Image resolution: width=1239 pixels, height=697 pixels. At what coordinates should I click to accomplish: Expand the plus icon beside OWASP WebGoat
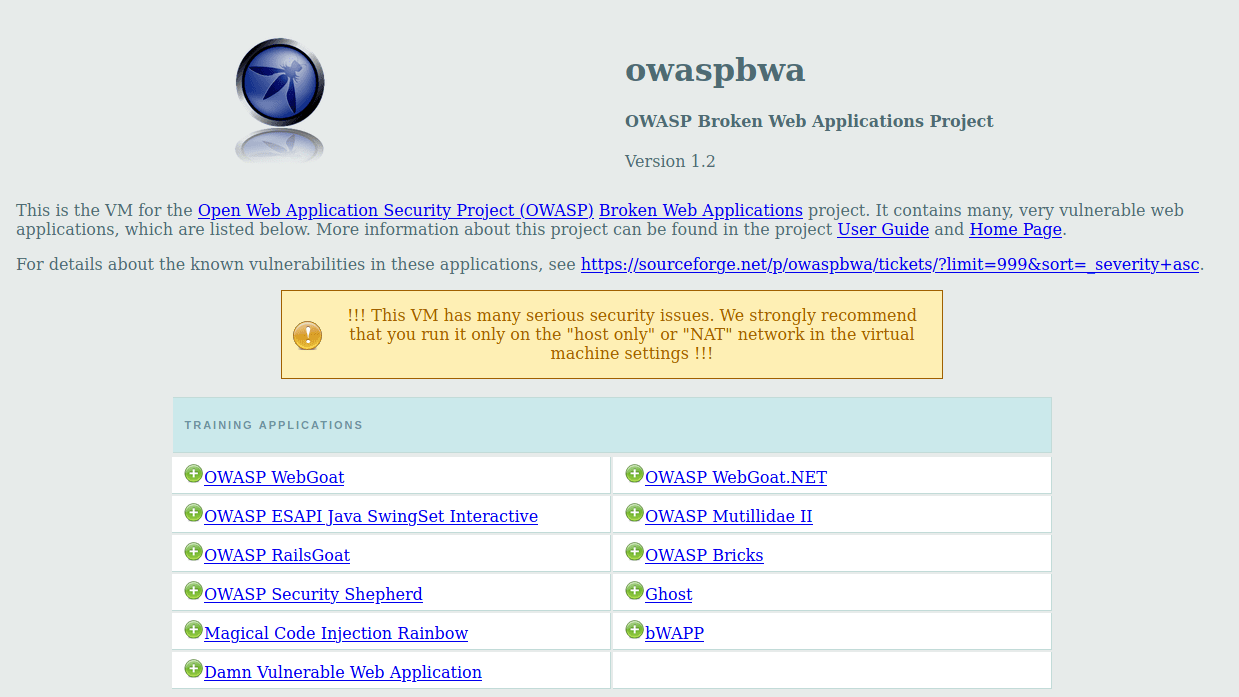(193, 474)
